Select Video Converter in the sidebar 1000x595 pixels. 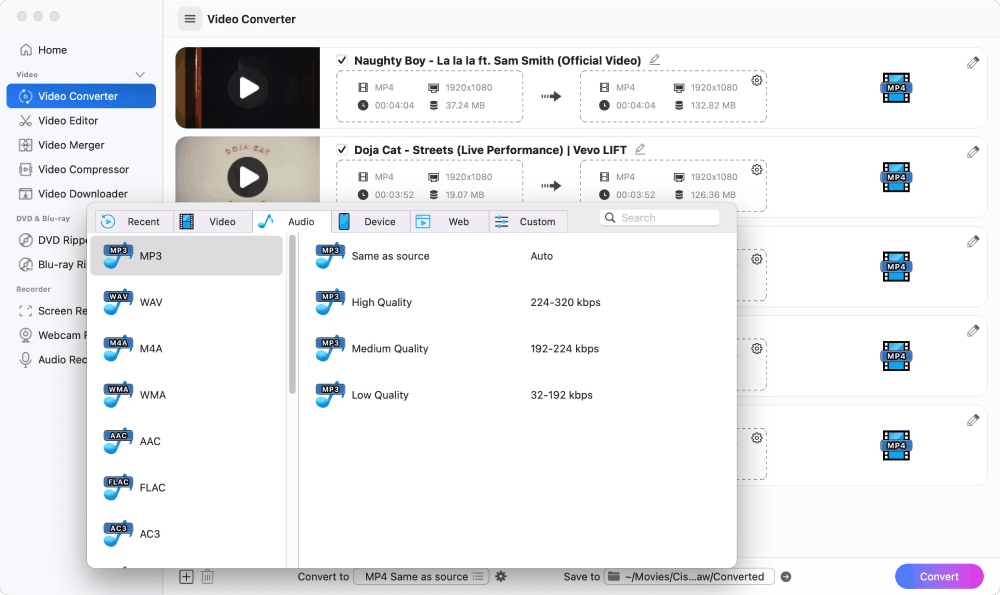pyautogui.click(x=81, y=96)
